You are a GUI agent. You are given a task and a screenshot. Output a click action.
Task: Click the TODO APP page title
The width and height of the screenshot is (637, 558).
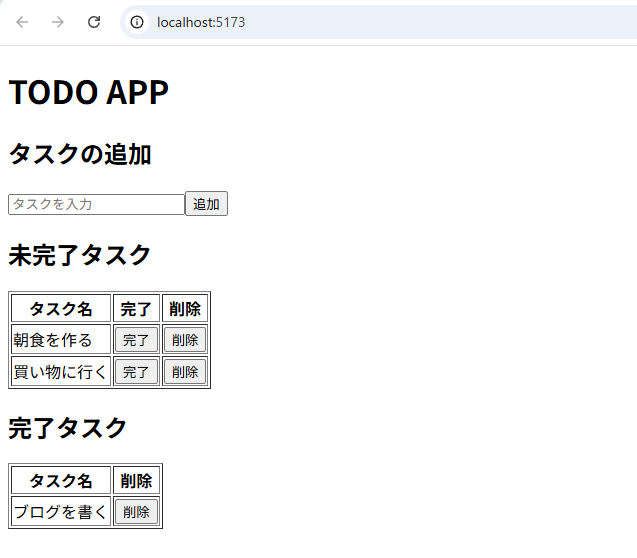click(x=88, y=92)
